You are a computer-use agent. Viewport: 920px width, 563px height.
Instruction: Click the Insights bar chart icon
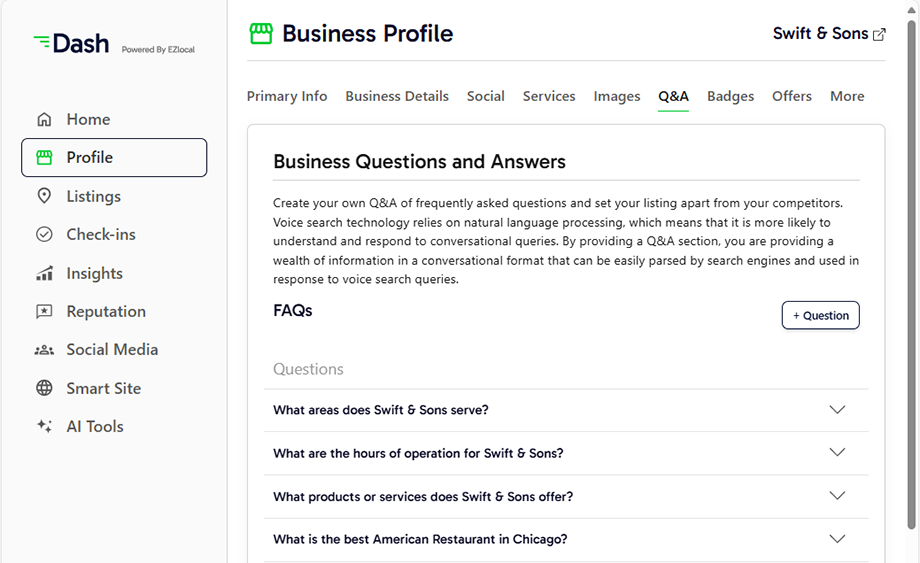[44, 273]
